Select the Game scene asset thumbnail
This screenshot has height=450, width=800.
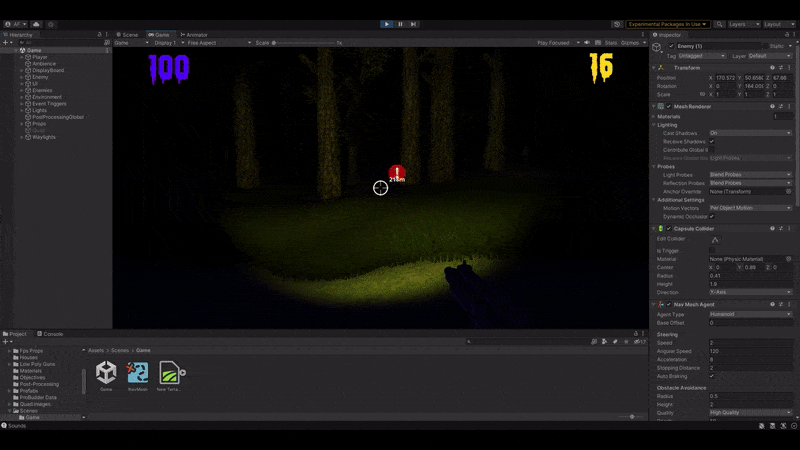[x=106, y=372]
